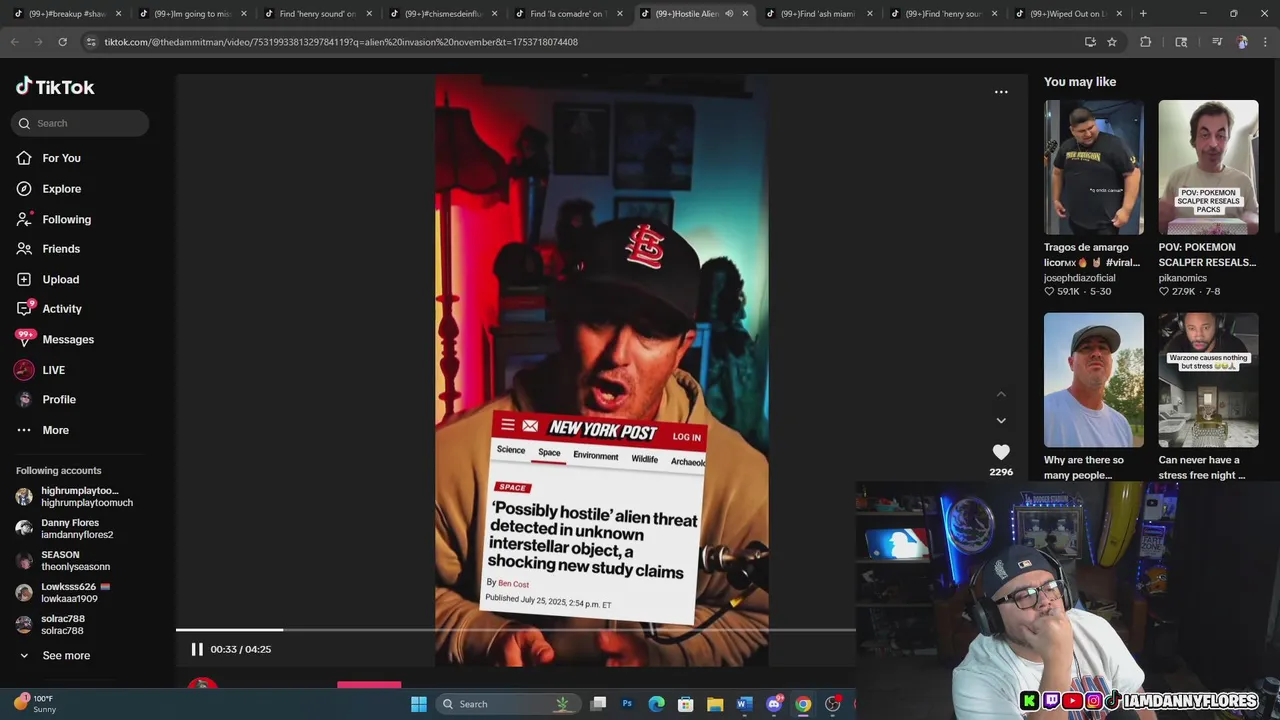The height and width of the screenshot is (720, 1280).
Task: Click the TikTok search field
Action: click(x=81, y=123)
